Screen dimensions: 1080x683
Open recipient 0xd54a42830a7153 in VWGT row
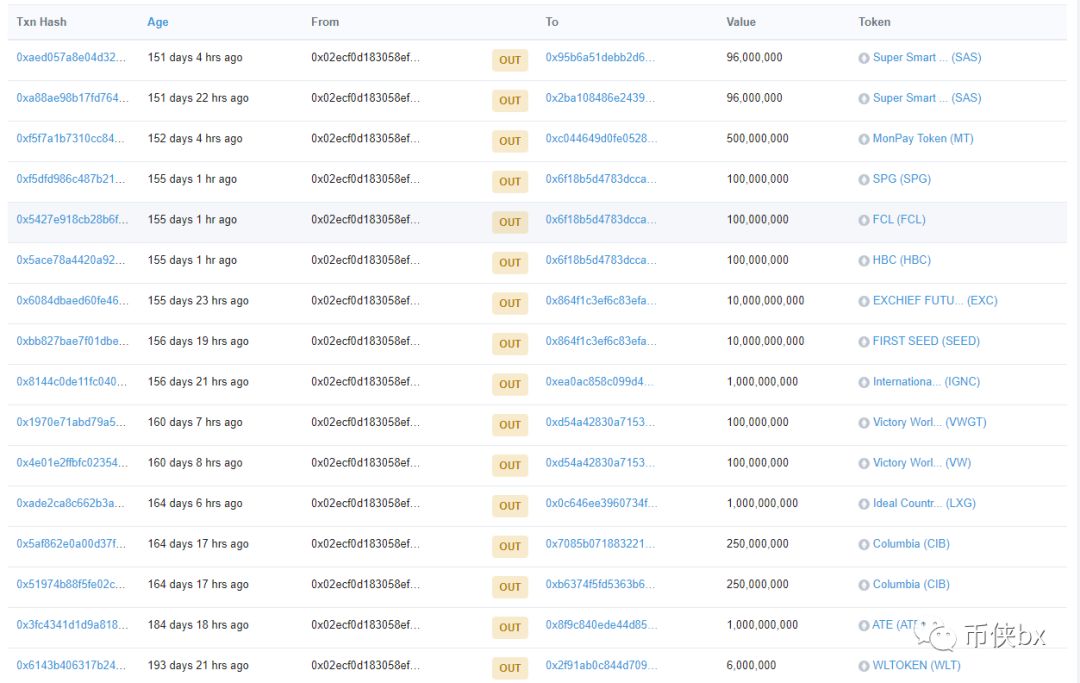(600, 423)
